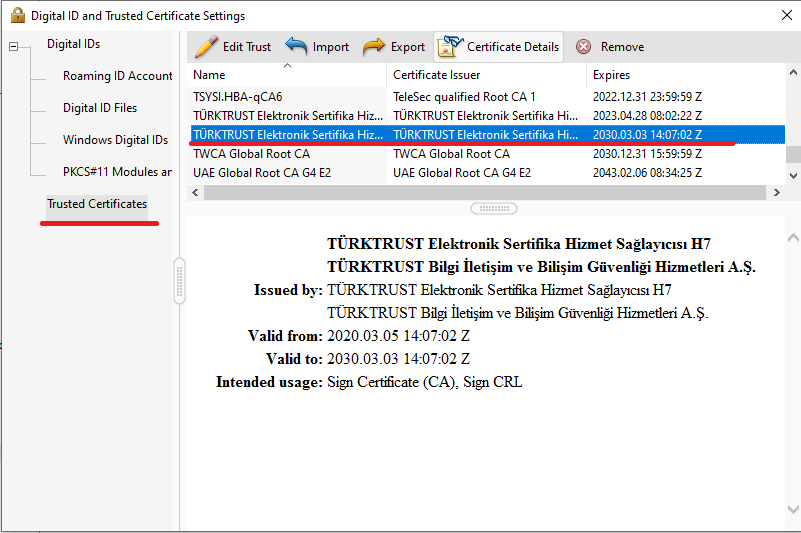Click the Sign Certificate (CA), Sign CRL text
This screenshot has height=533, width=801.
[x=425, y=382]
